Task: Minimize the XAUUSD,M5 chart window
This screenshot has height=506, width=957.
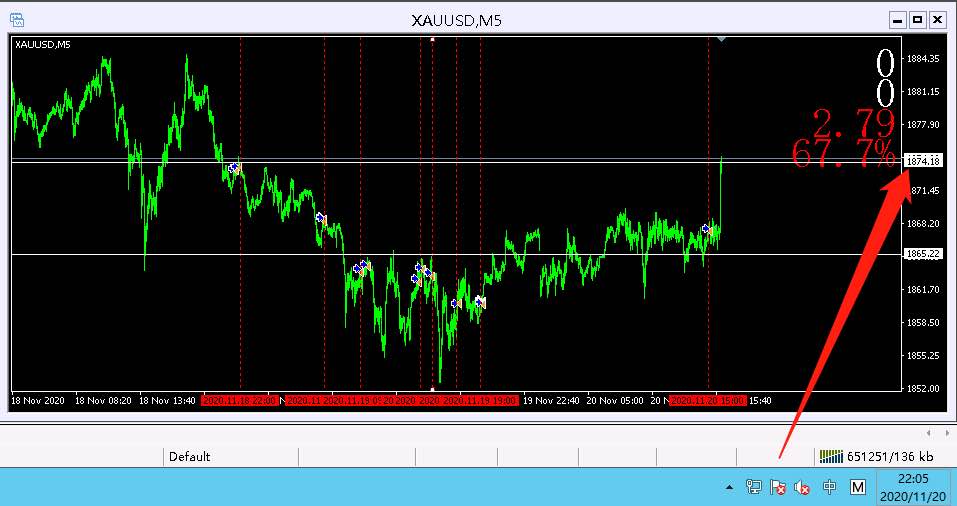Action: click(x=897, y=20)
